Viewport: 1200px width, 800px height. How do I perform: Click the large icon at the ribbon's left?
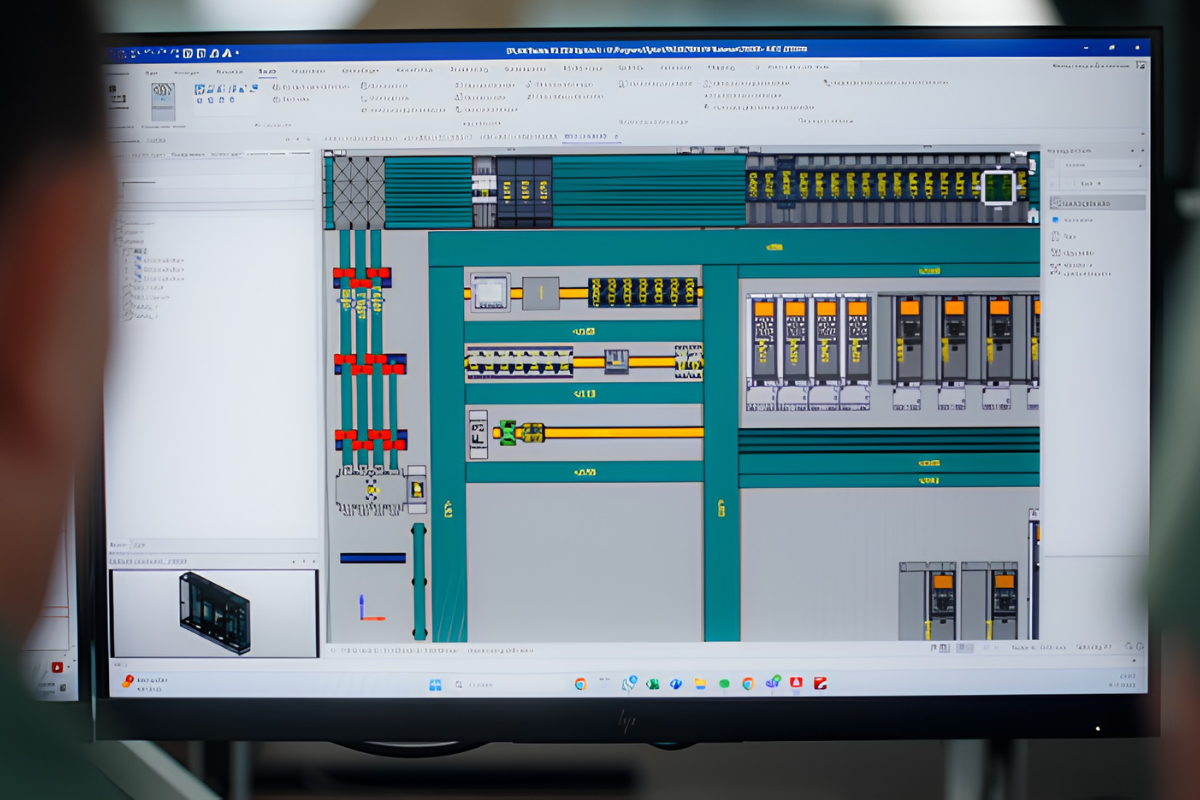point(162,103)
